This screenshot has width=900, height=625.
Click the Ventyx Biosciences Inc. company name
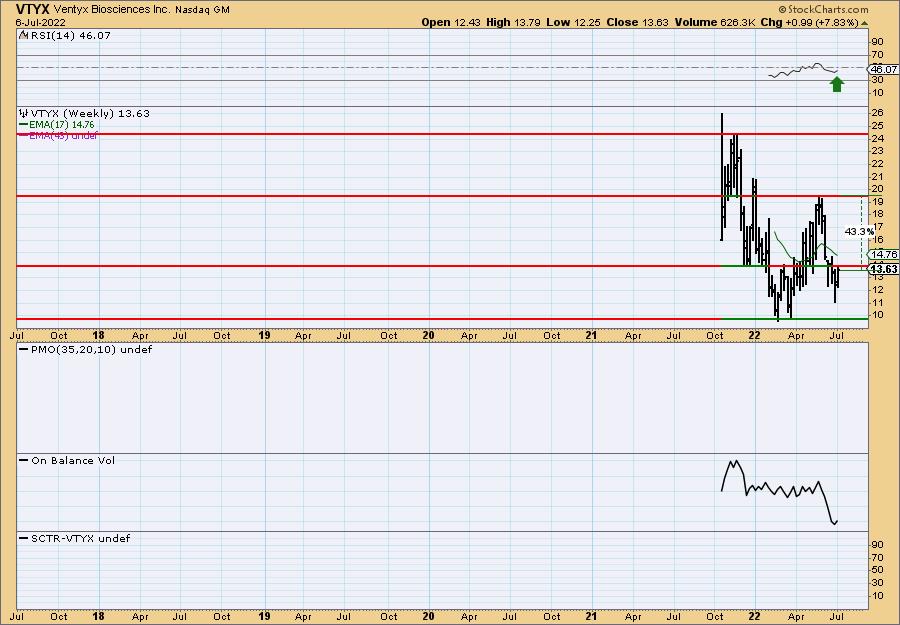[112, 10]
